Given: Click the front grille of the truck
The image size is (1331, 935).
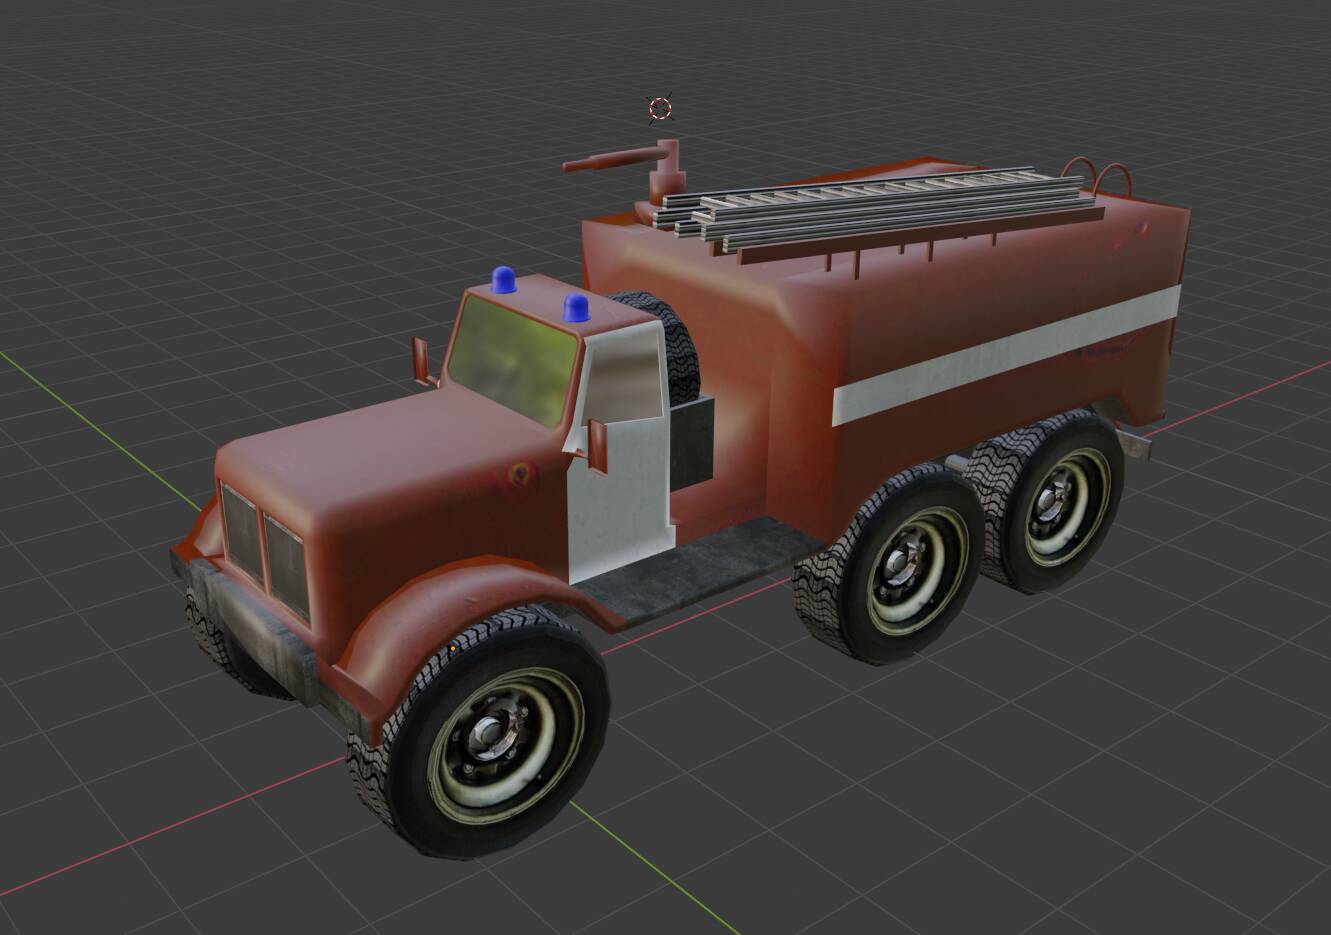Looking at the screenshot, I should coord(266,550).
